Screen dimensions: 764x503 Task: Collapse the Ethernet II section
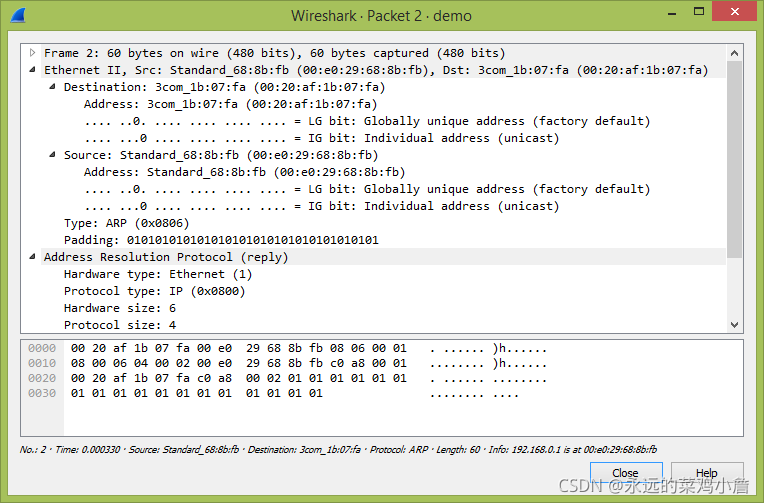(x=32, y=70)
